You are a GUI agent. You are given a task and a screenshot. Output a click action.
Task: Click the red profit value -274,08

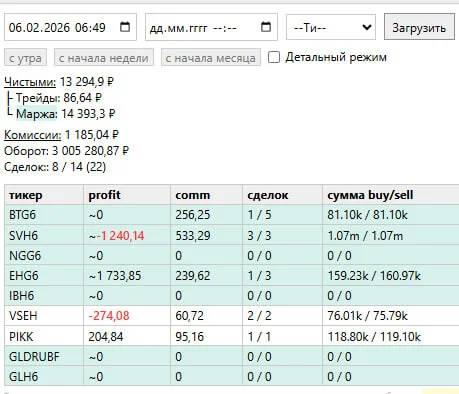[x=109, y=316]
